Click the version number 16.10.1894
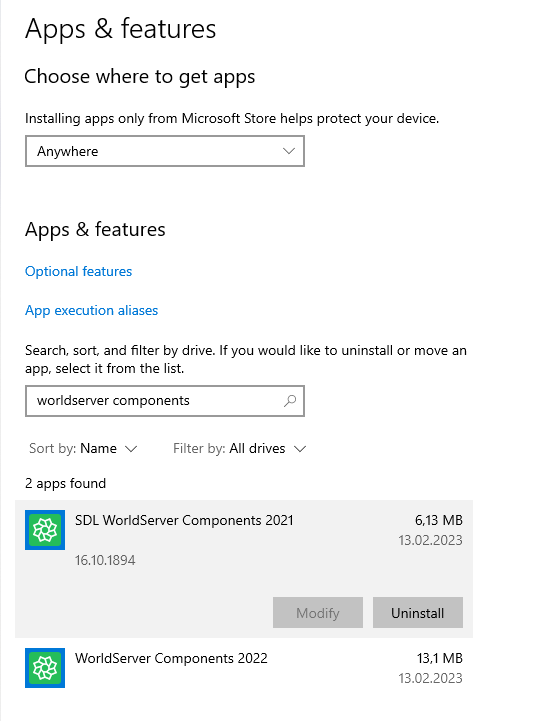546x721 pixels. tap(105, 560)
